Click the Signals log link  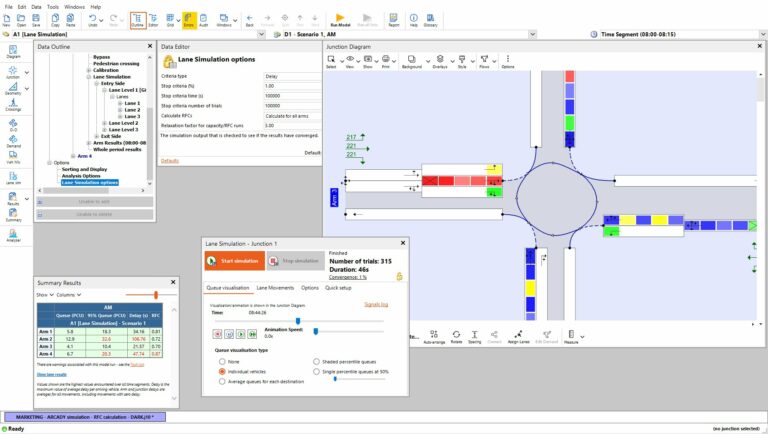[x=376, y=303]
